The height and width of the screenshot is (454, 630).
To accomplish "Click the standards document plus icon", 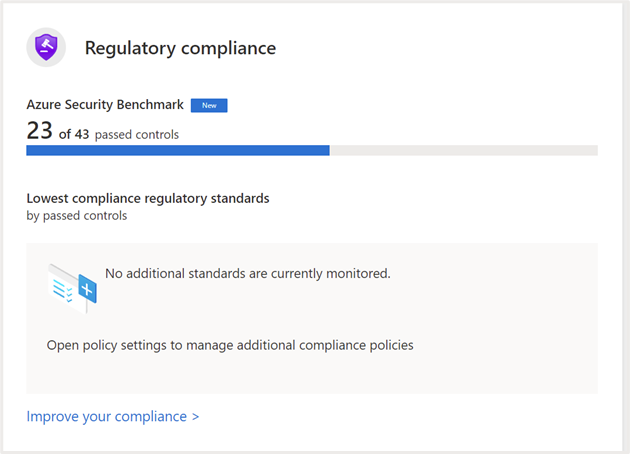I will point(72,287).
